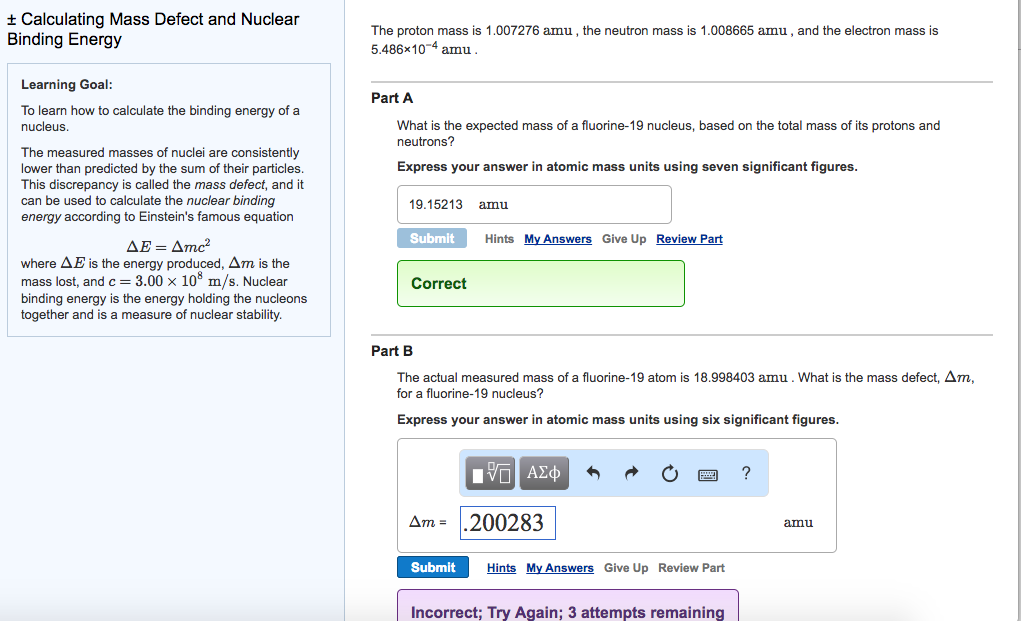1021x621 pixels.
Task: Open Hints for Part A
Action: (499, 239)
